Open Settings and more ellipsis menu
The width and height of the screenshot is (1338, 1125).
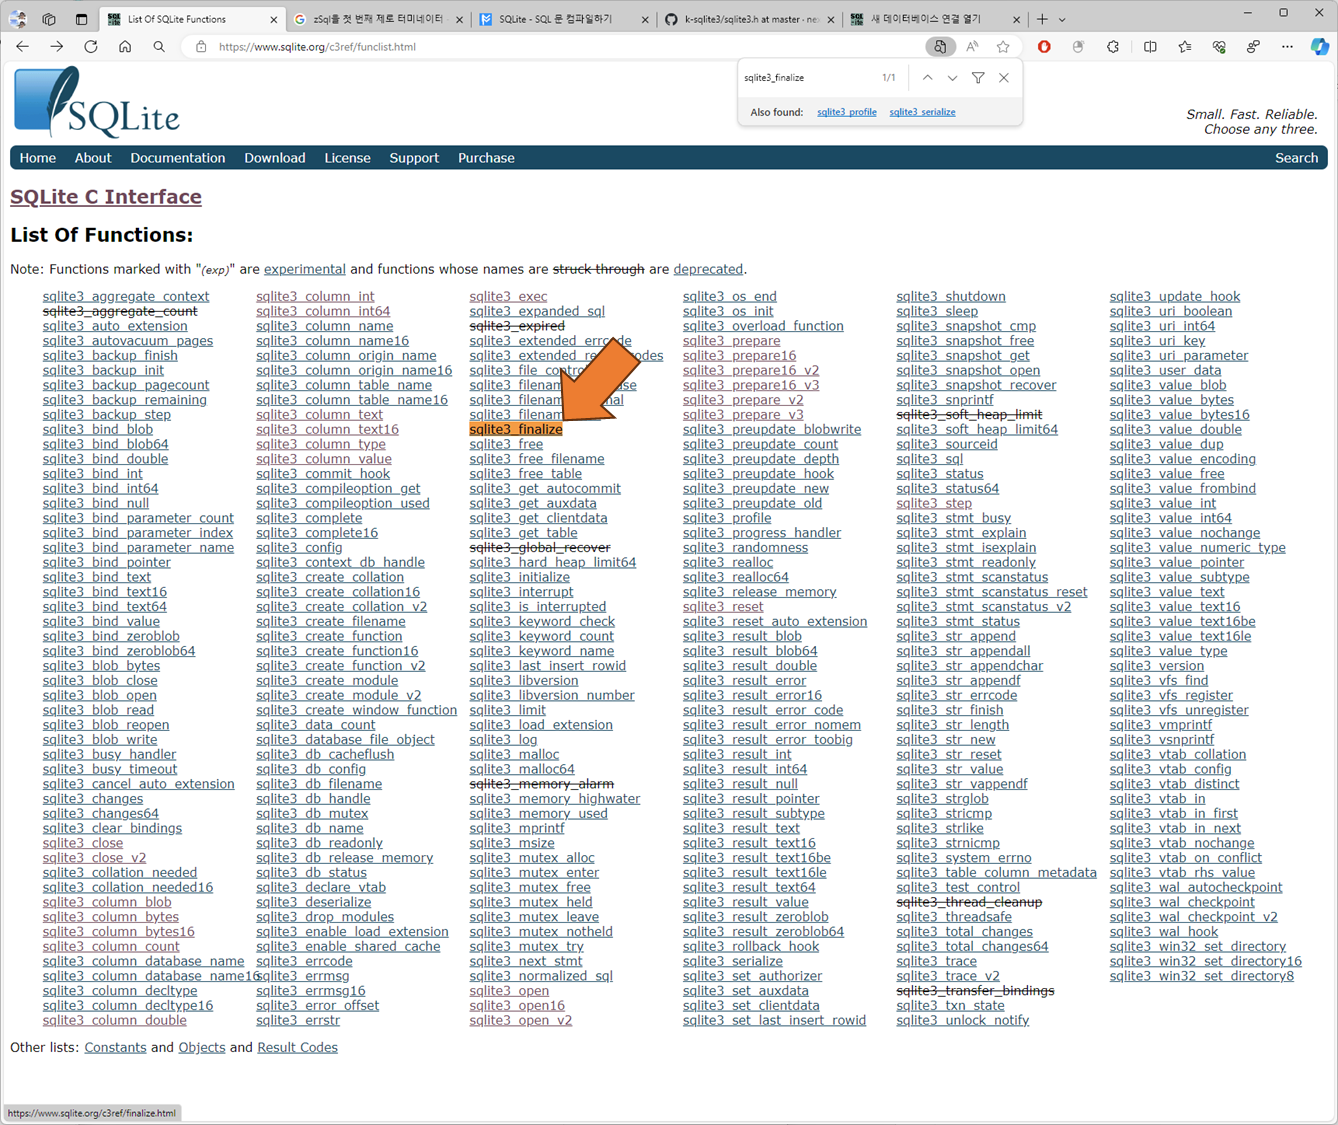(x=1287, y=47)
